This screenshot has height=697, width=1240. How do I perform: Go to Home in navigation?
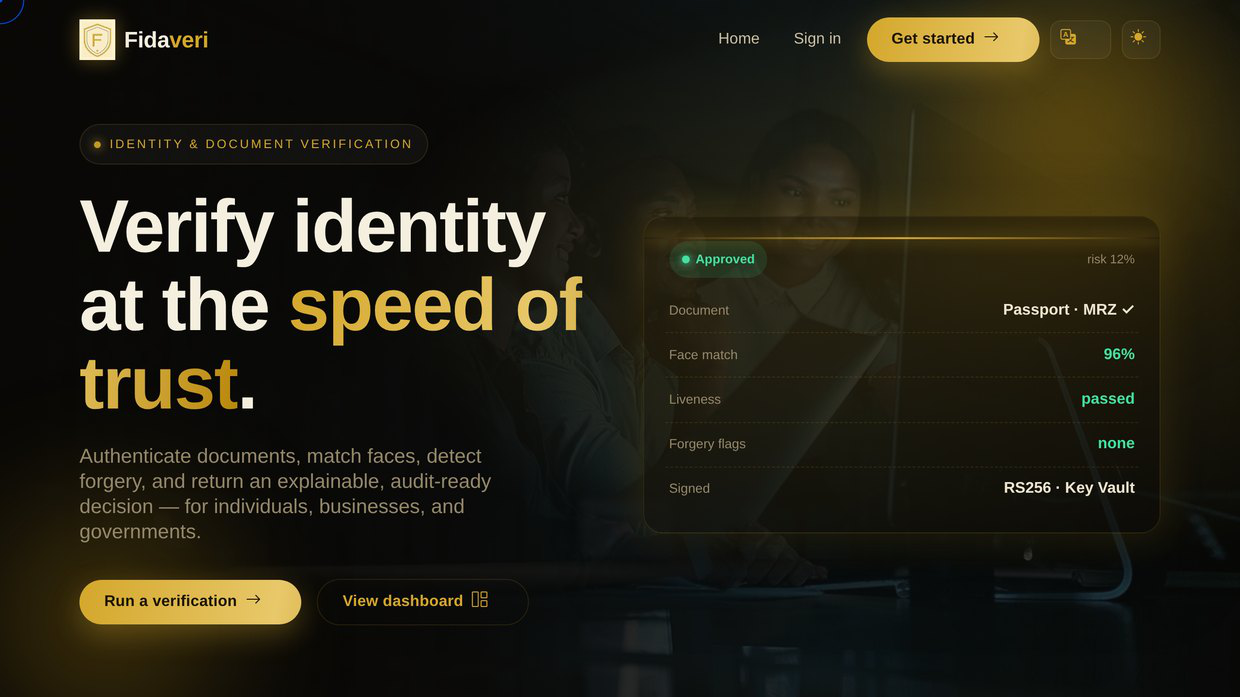pos(739,38)
